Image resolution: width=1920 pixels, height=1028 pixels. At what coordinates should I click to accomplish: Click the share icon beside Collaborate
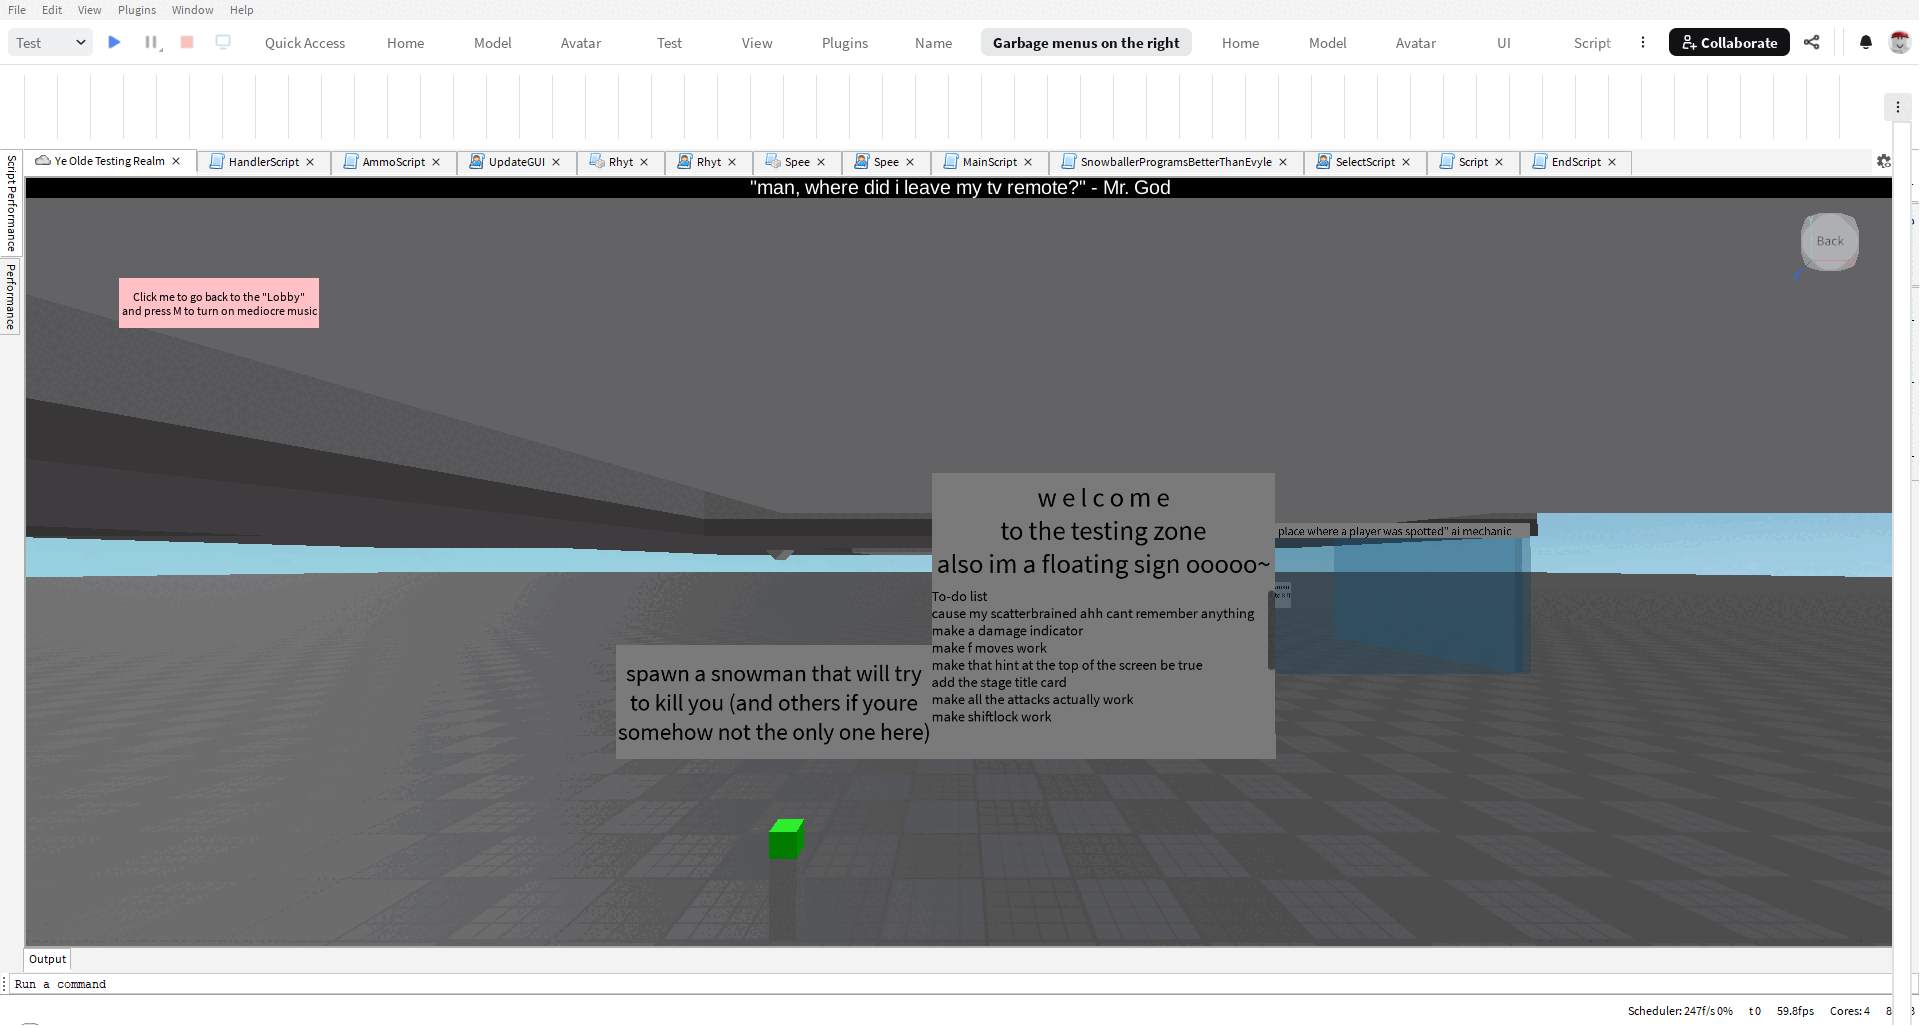pos(1813,42)
